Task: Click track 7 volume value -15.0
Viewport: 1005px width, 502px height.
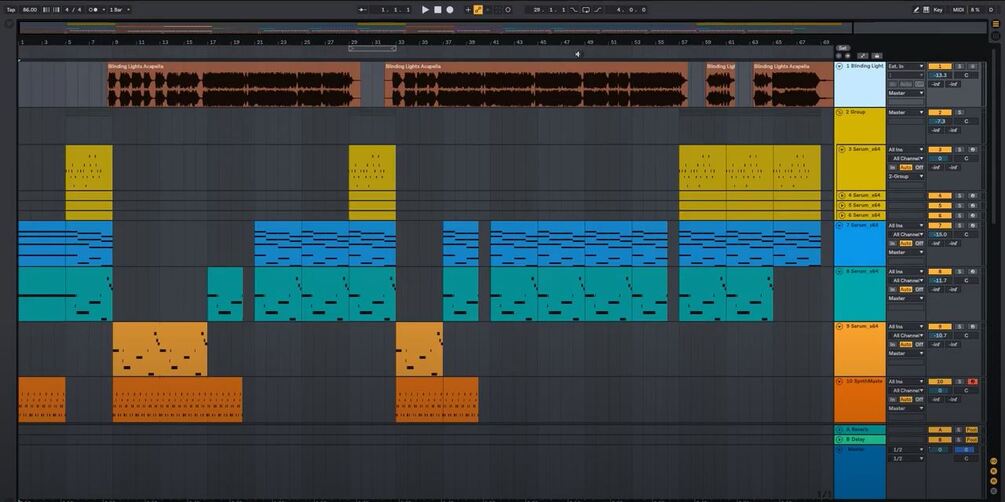Action: (x=940, y=235)
